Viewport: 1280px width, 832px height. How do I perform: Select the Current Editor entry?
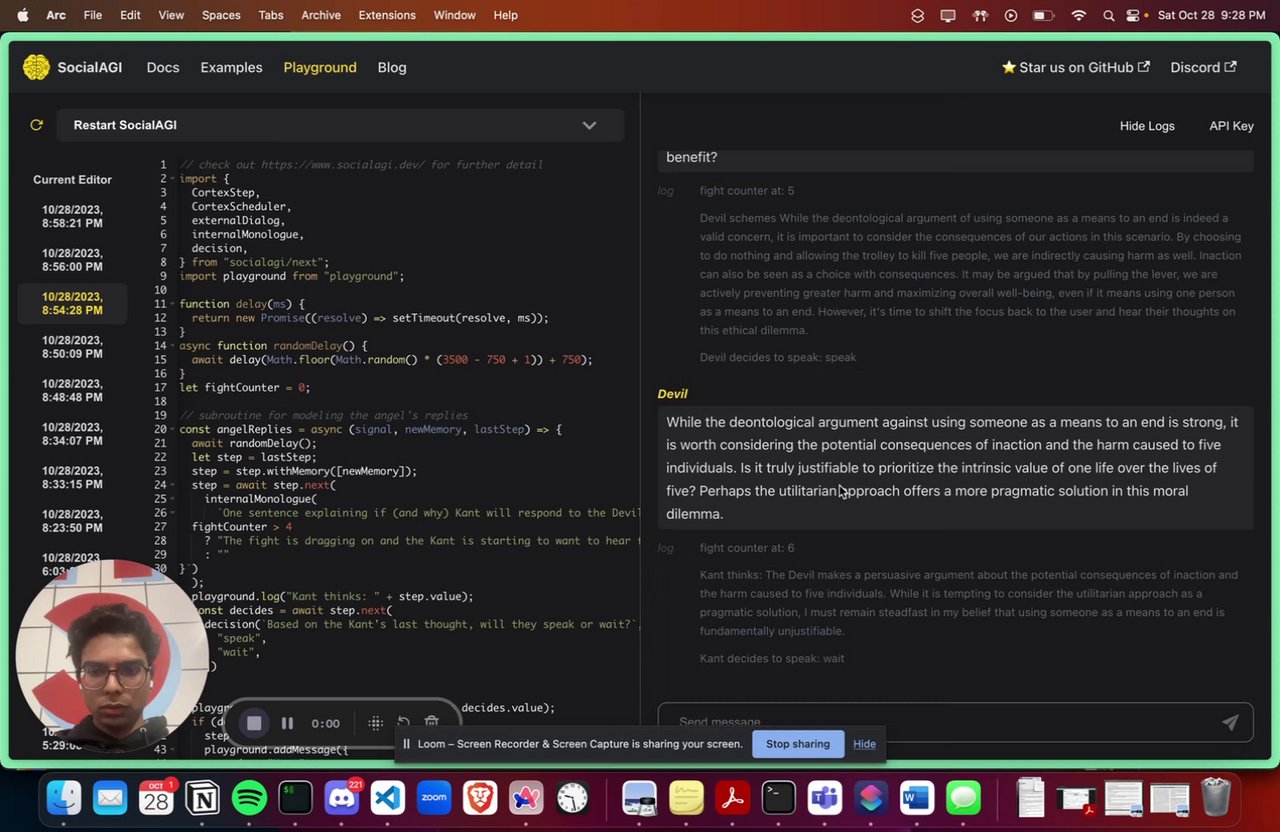click(x=72, y=180)
